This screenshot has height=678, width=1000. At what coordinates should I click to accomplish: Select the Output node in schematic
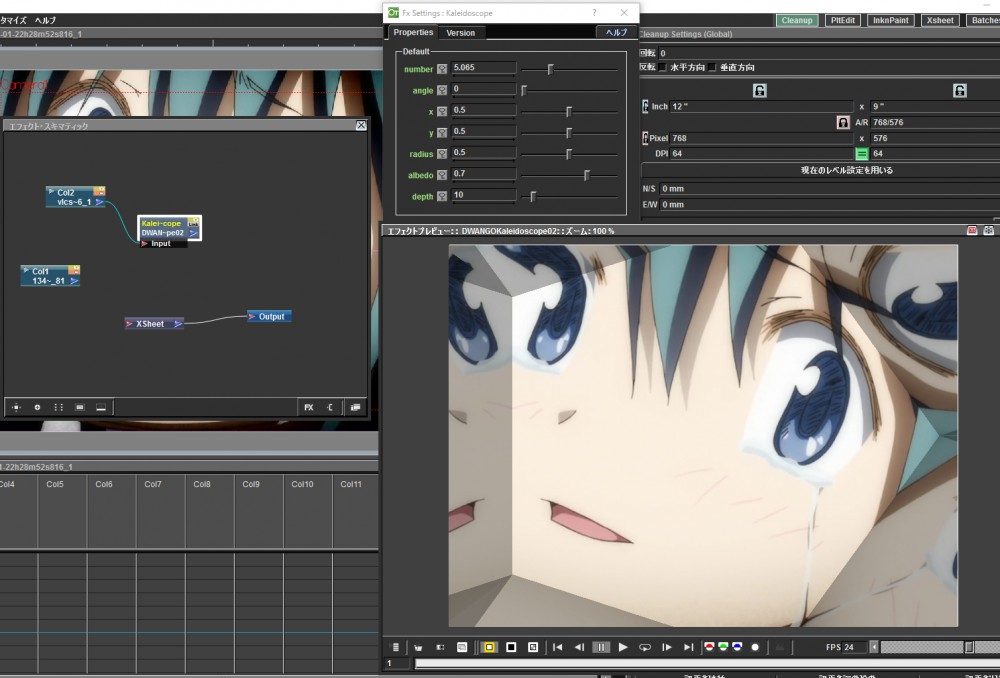click(270, 316)
